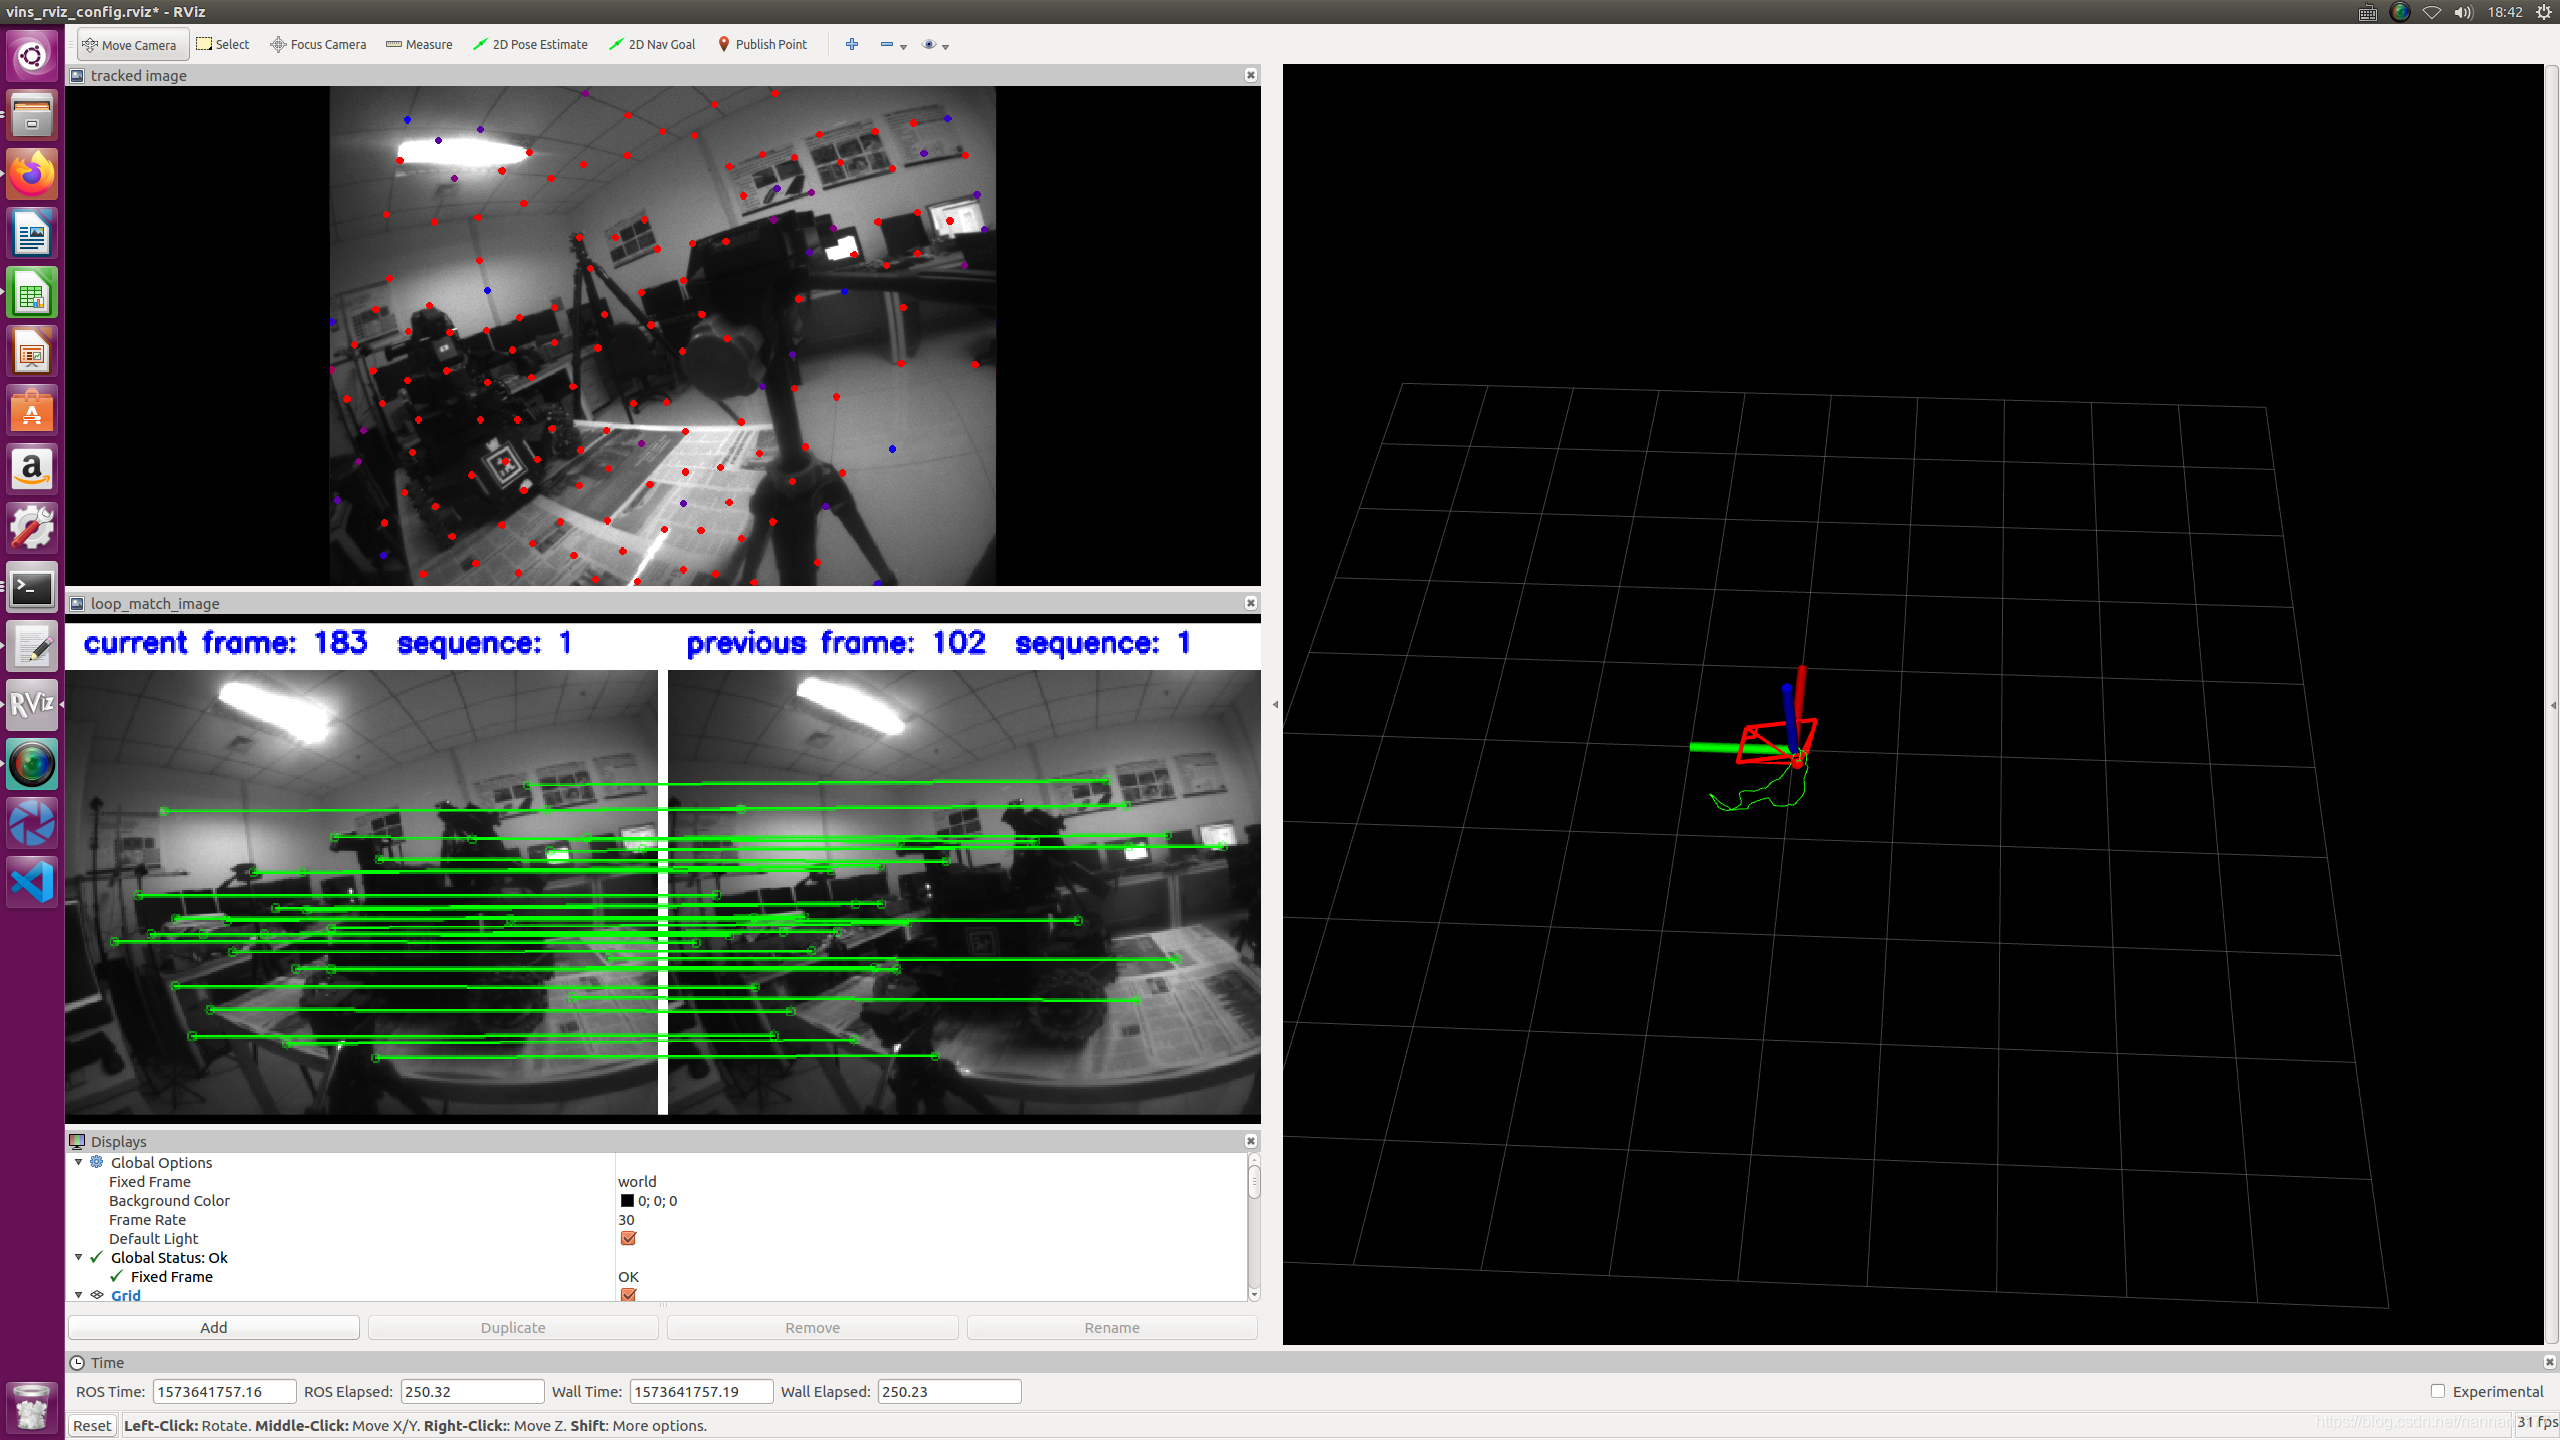Click the Add display button
The height and width of the screenshot is (1440, 2560).
pos(213,1327)
